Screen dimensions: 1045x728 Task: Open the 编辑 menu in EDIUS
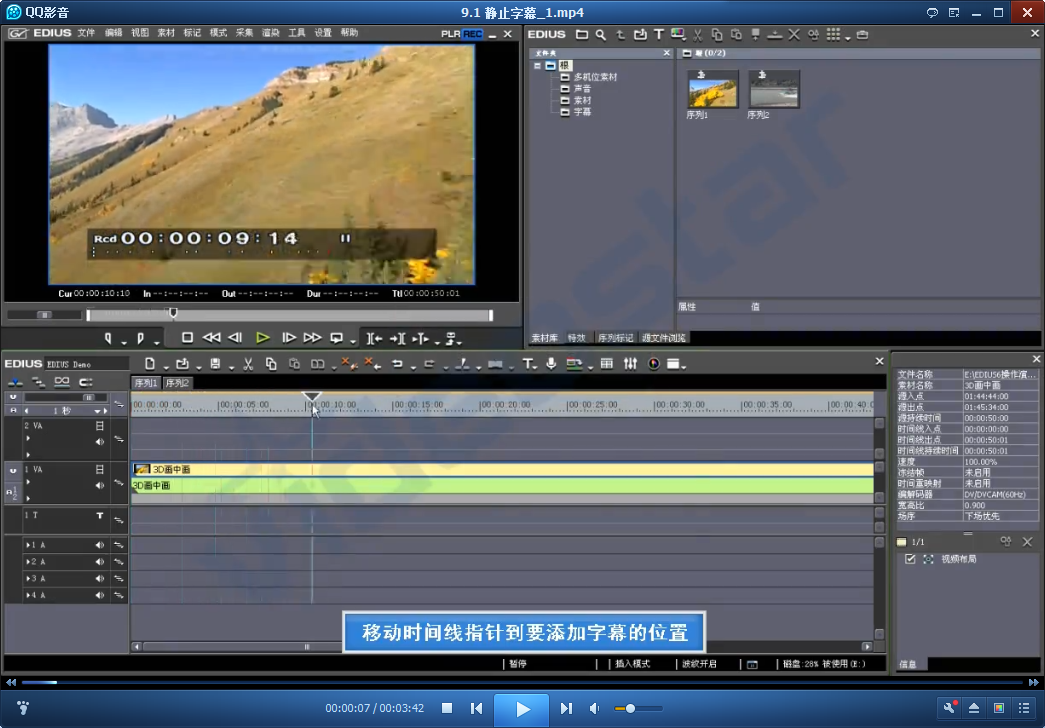(x=113, y=33)
